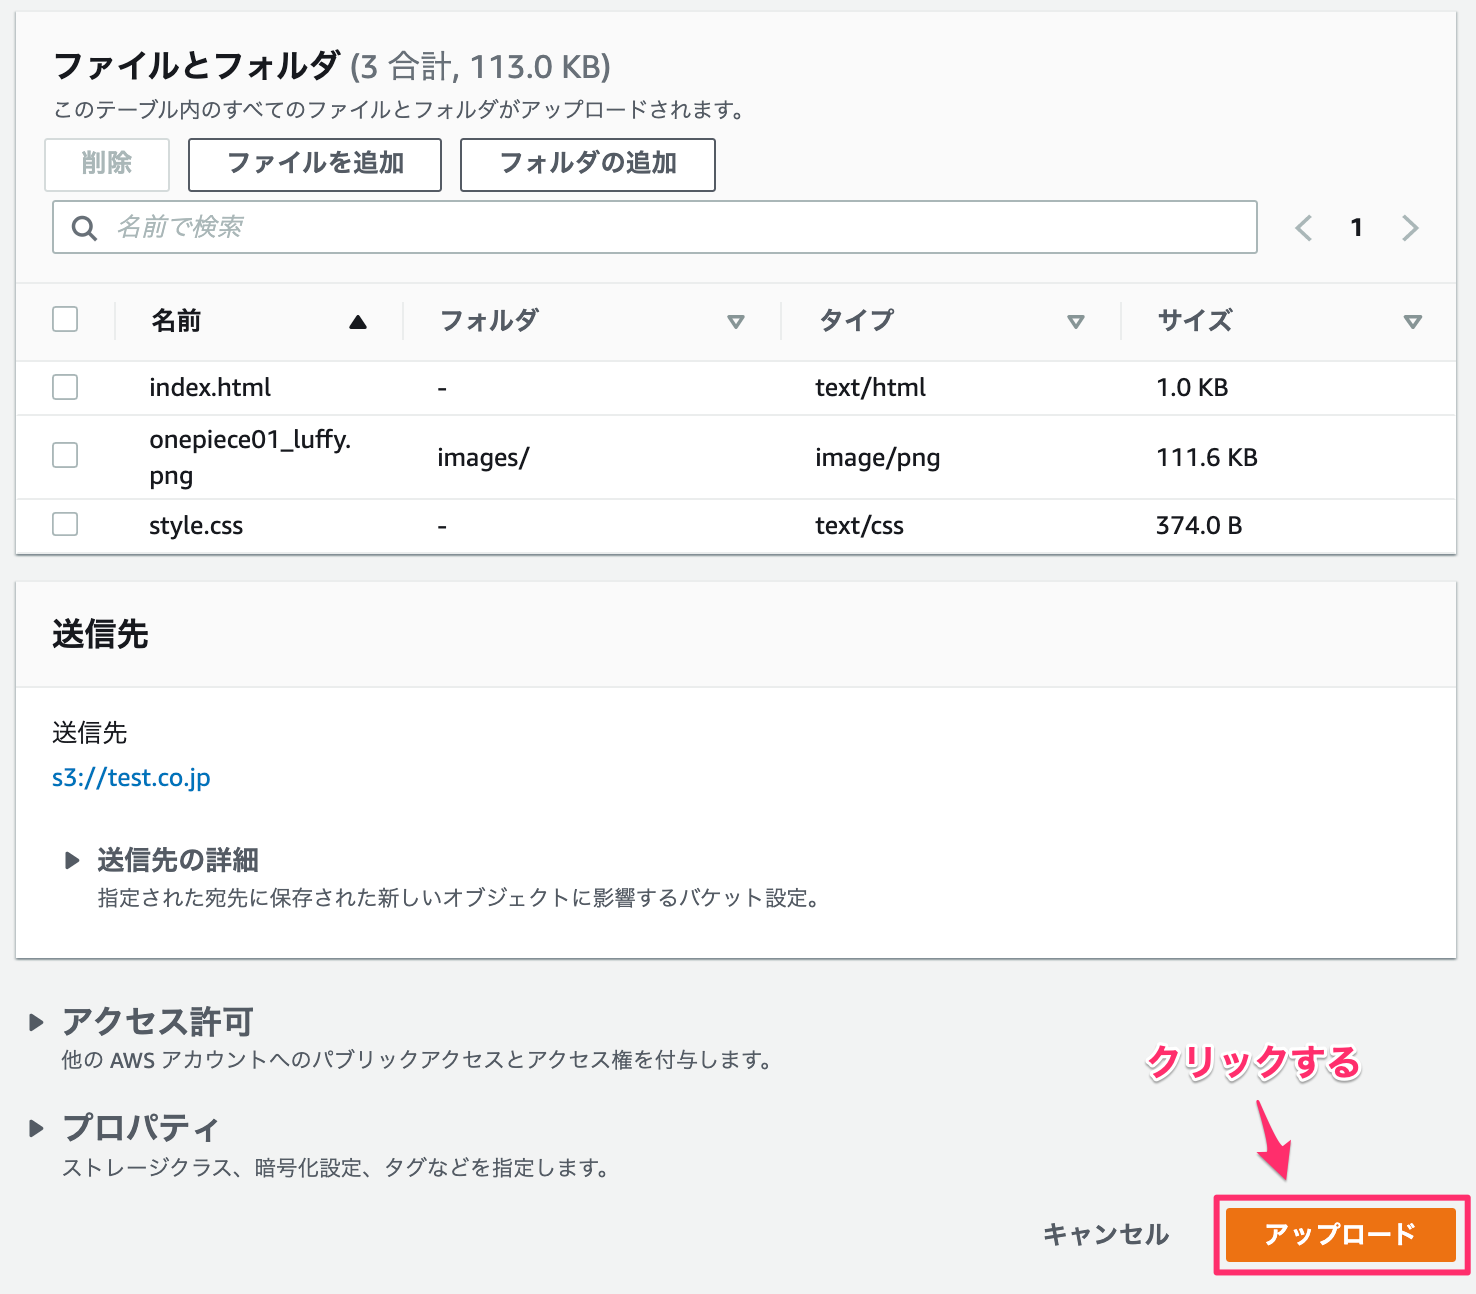Check the onepiece01_luffy.png row checkbox

64,455
